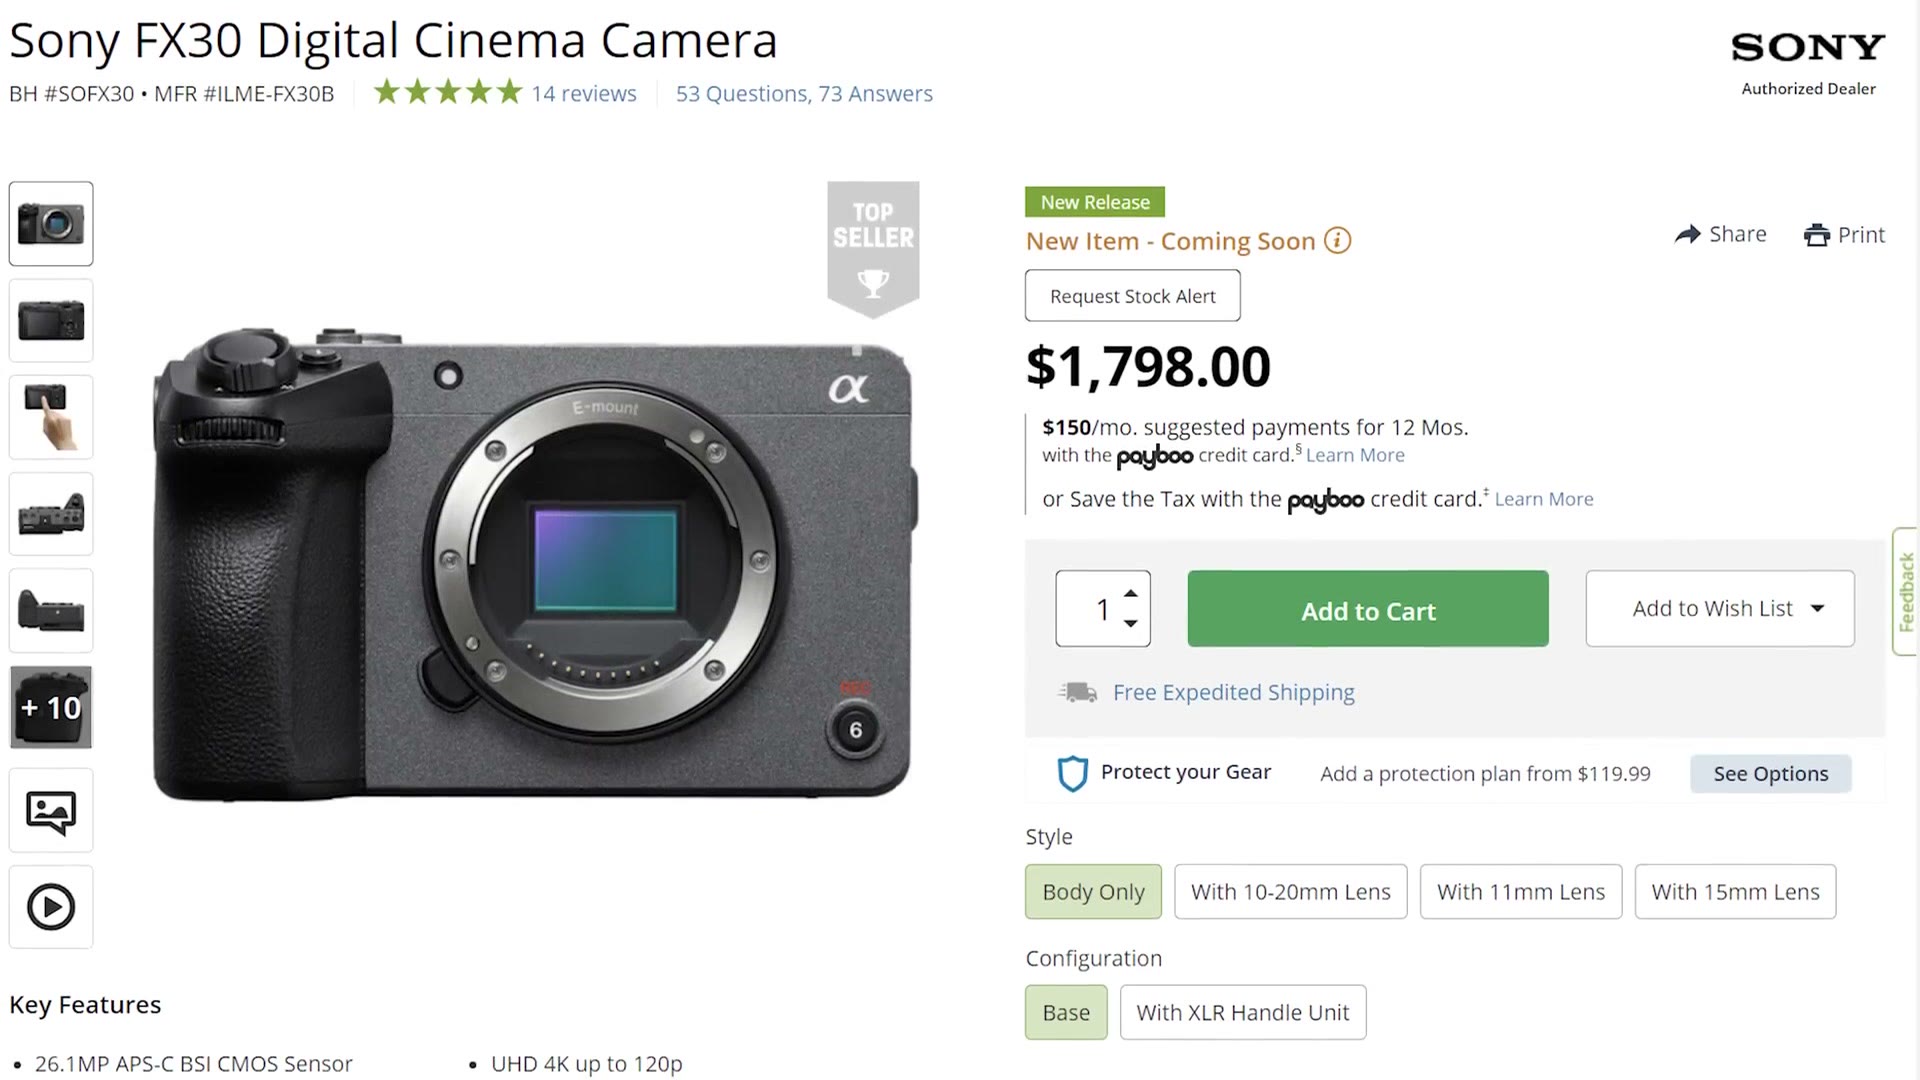Click the Sony FX30 Digital Cinema Camera title

coord(393,41)
